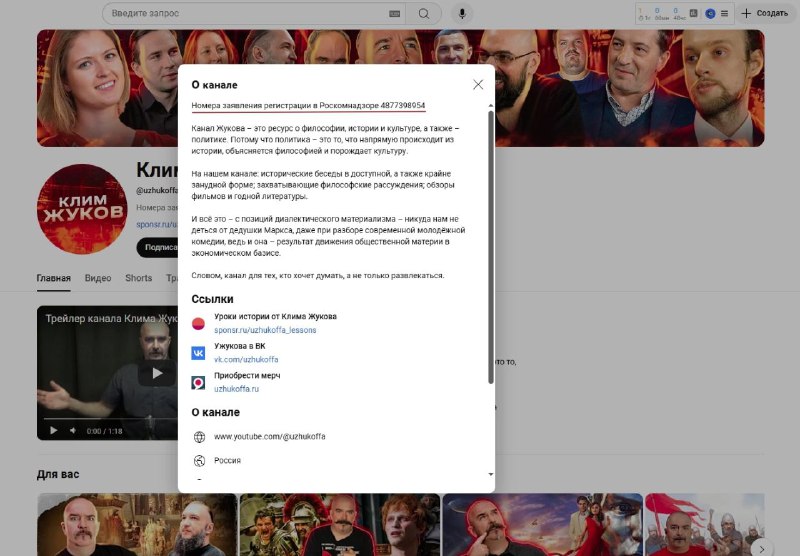Click the 'Создать' button
Screen dimensions: 800x556
point(764,13)
